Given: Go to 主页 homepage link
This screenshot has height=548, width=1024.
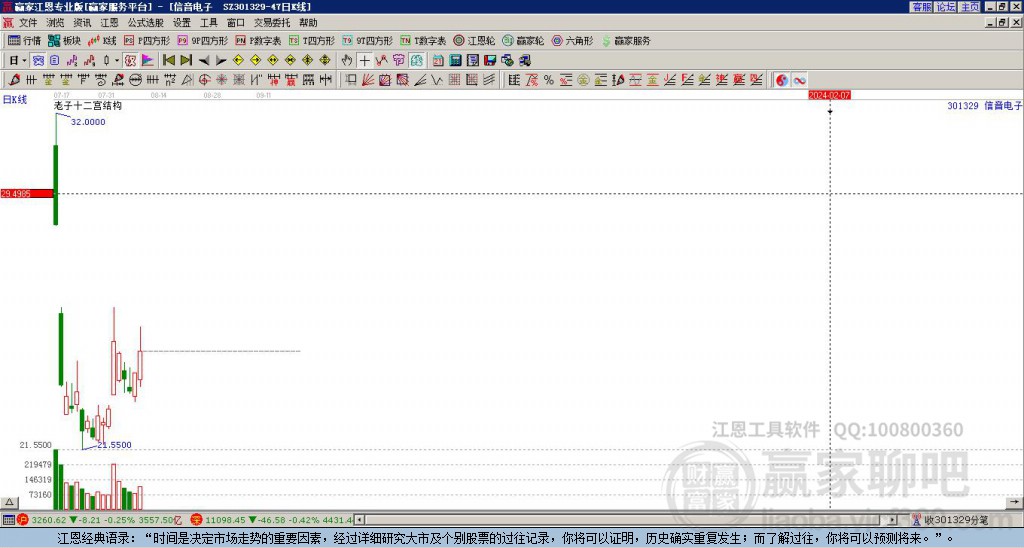Looking at the screenshot, I should (x=970, y=7).
